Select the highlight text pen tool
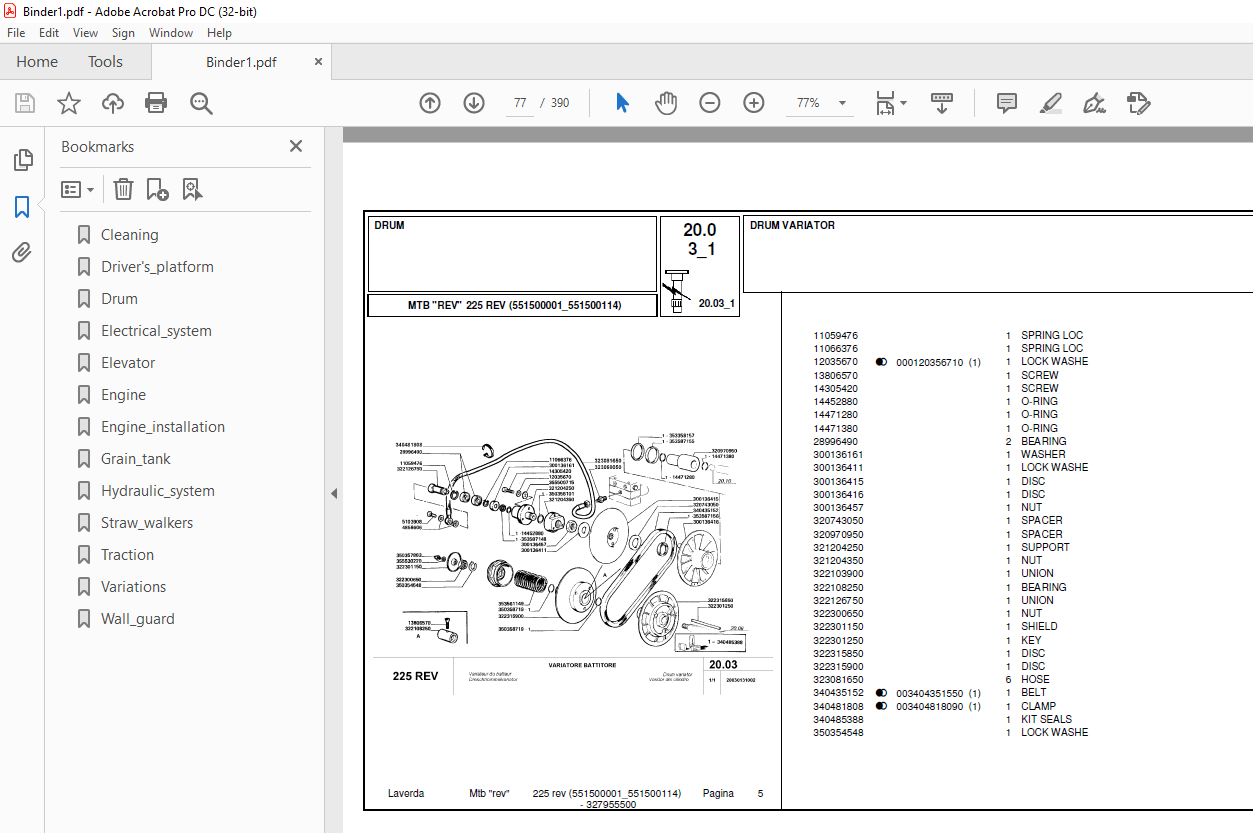This screenshot has height=833, width=1253. coord(1050,103)
